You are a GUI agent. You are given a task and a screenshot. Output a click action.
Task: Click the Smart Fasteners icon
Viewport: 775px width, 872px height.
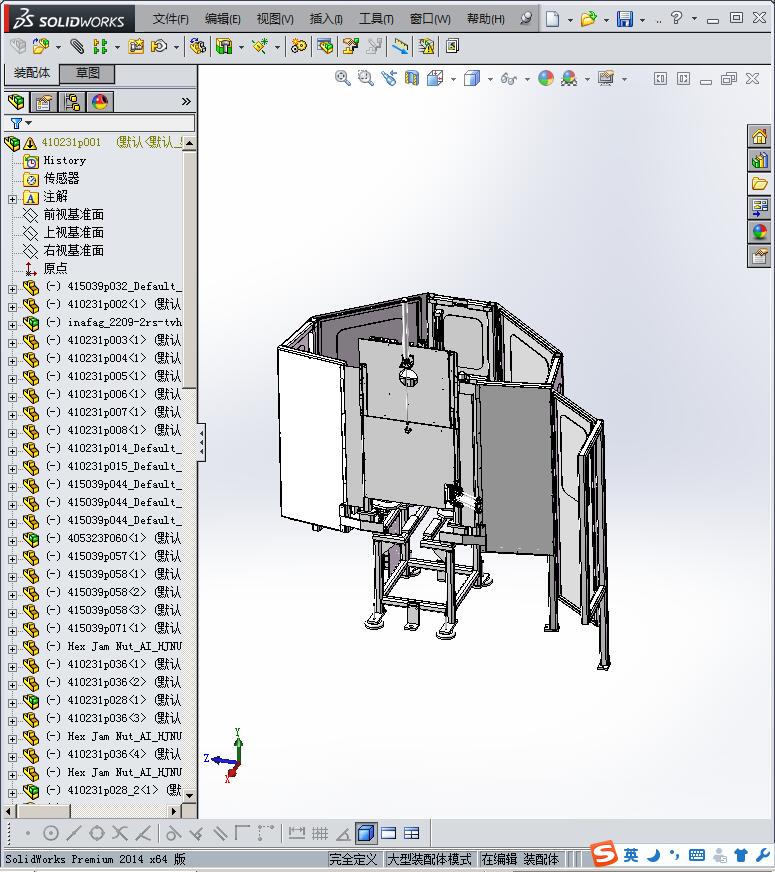click(x=136, y=46)
